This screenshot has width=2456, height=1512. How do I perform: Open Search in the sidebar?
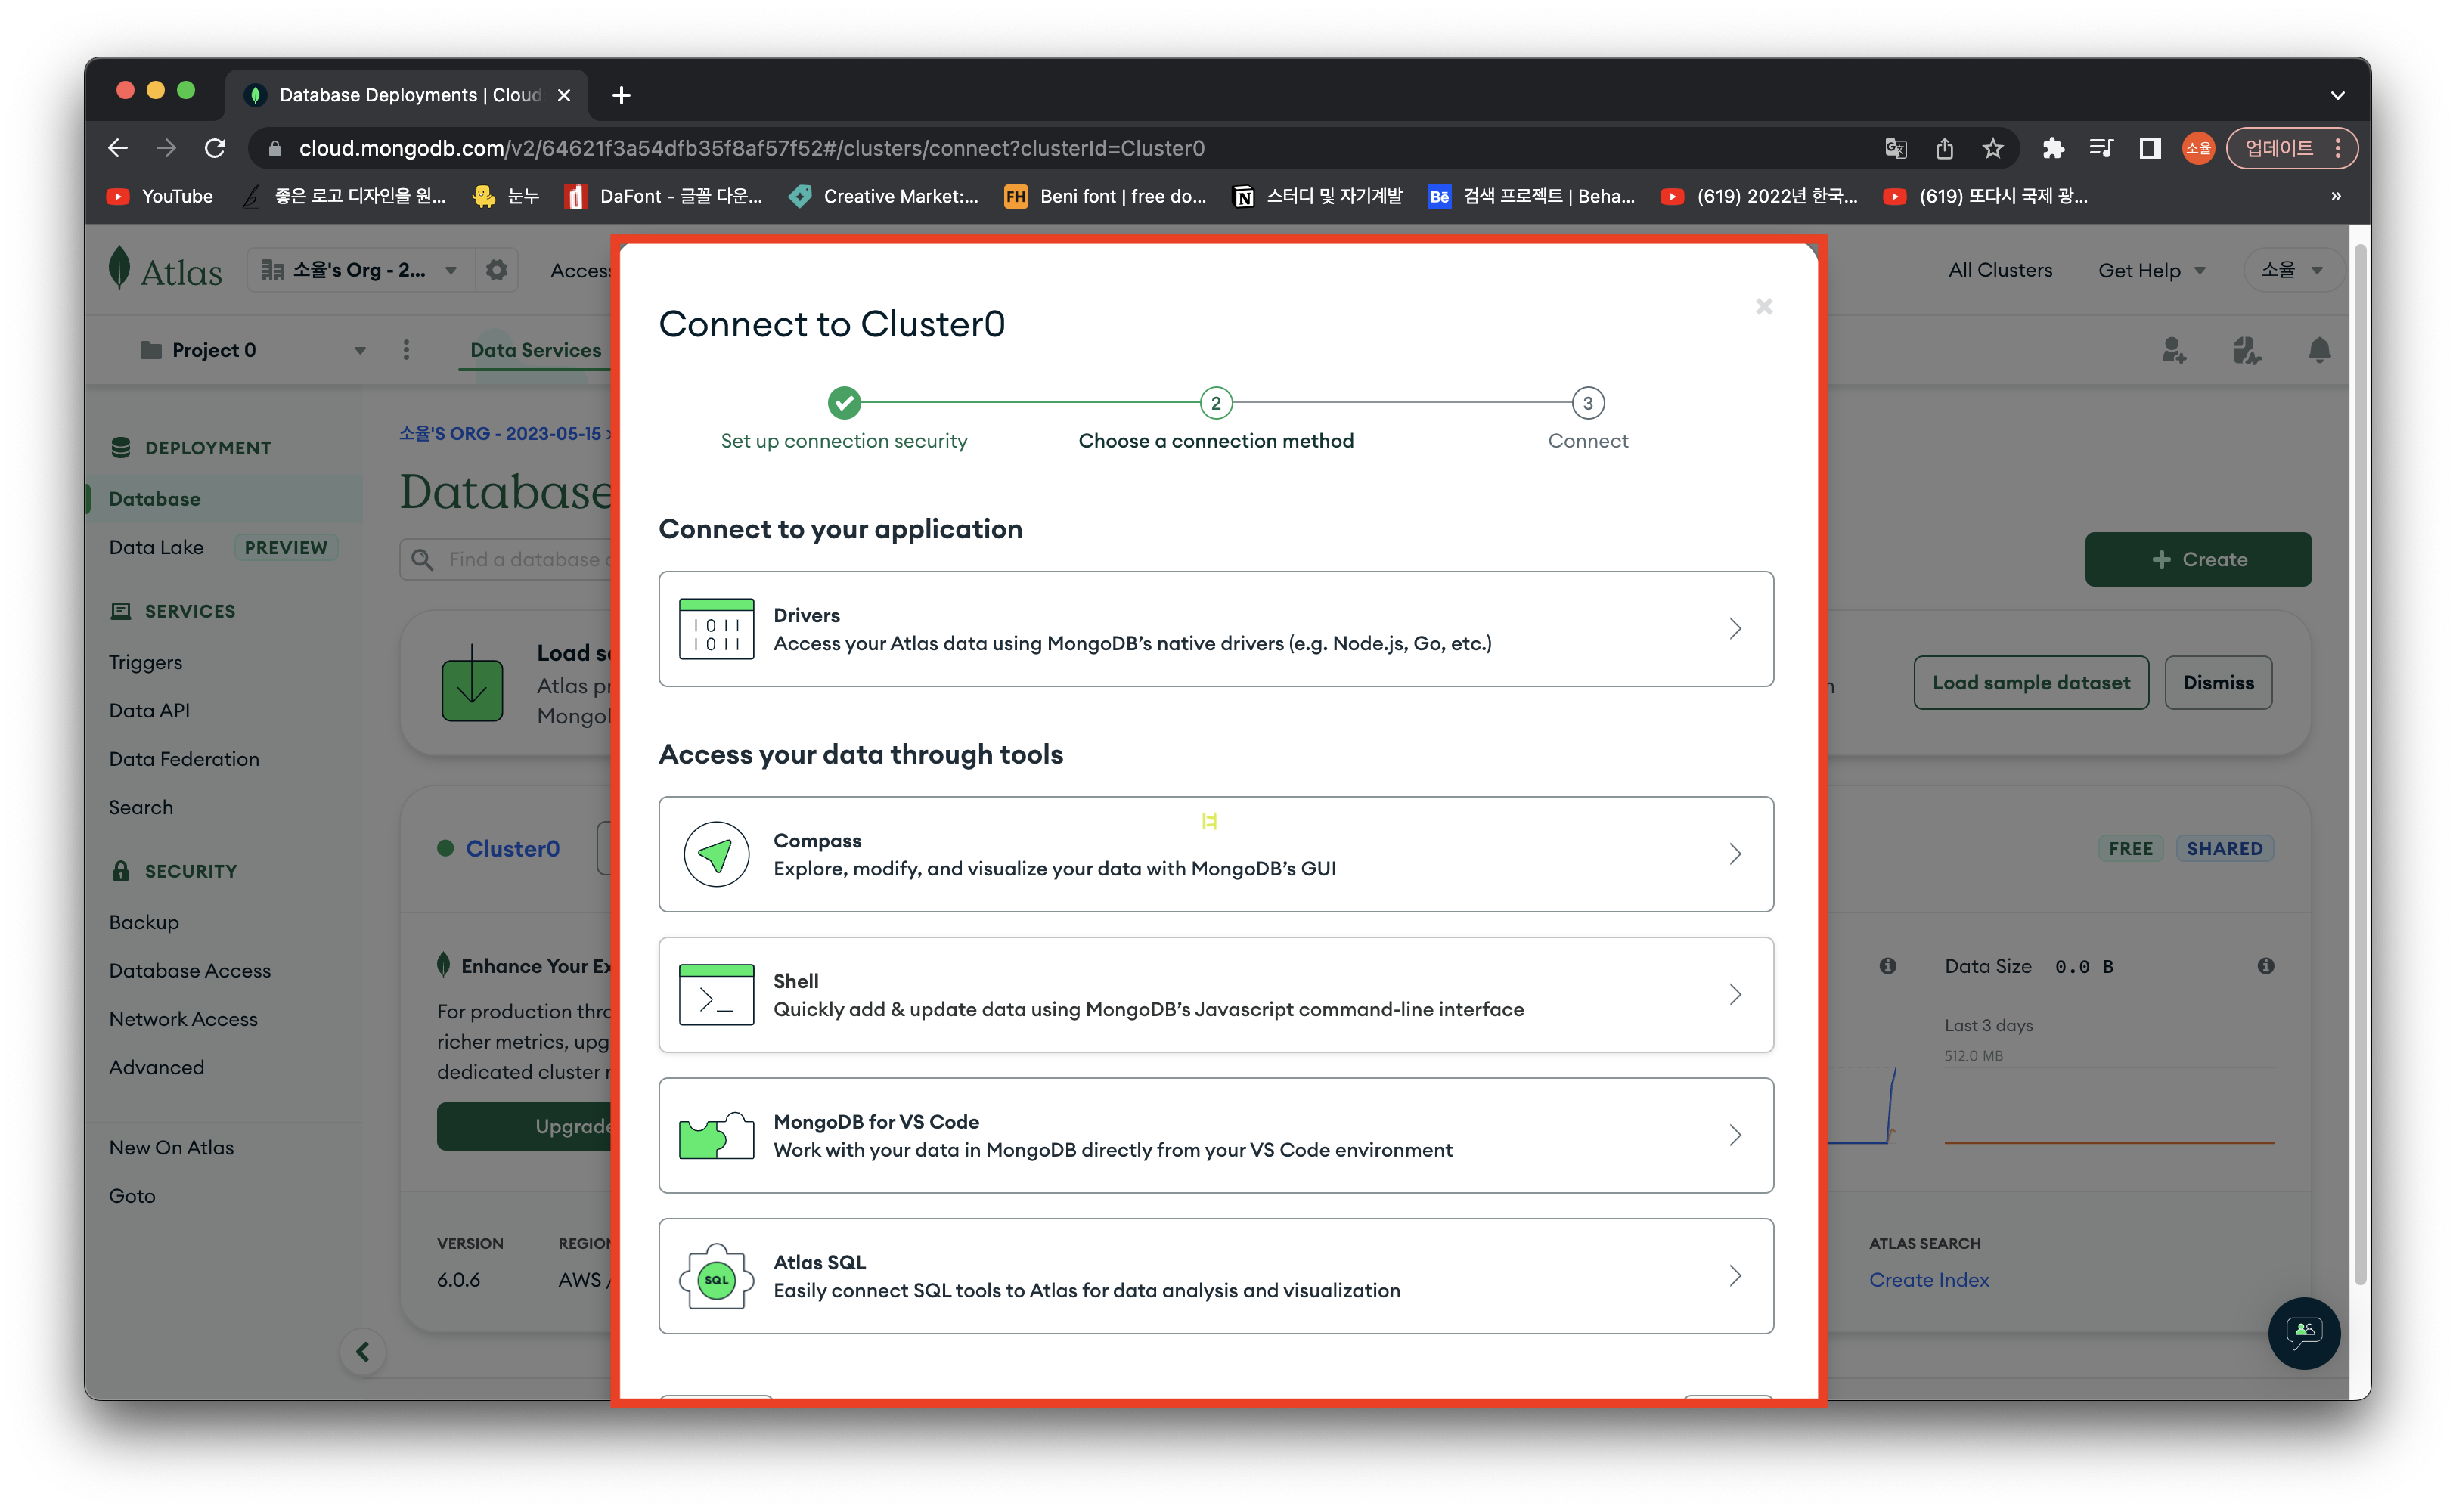[x=141, y=807]
